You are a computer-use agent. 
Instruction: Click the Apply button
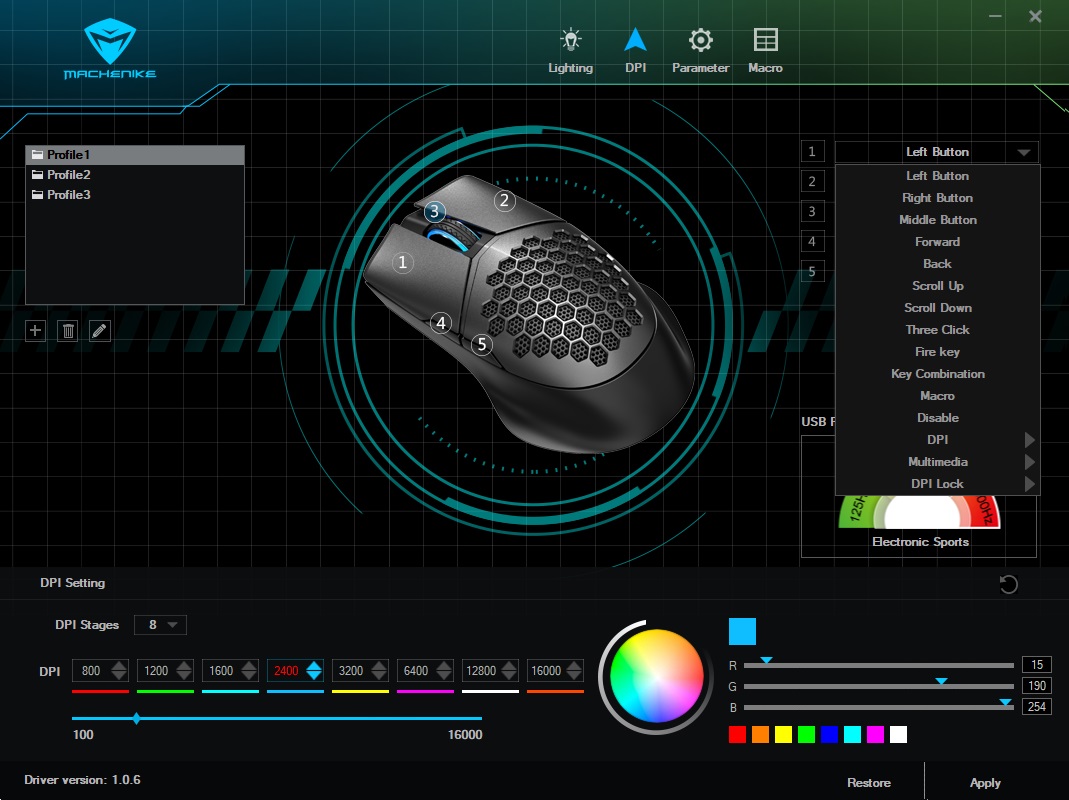(x=985, y=782)
